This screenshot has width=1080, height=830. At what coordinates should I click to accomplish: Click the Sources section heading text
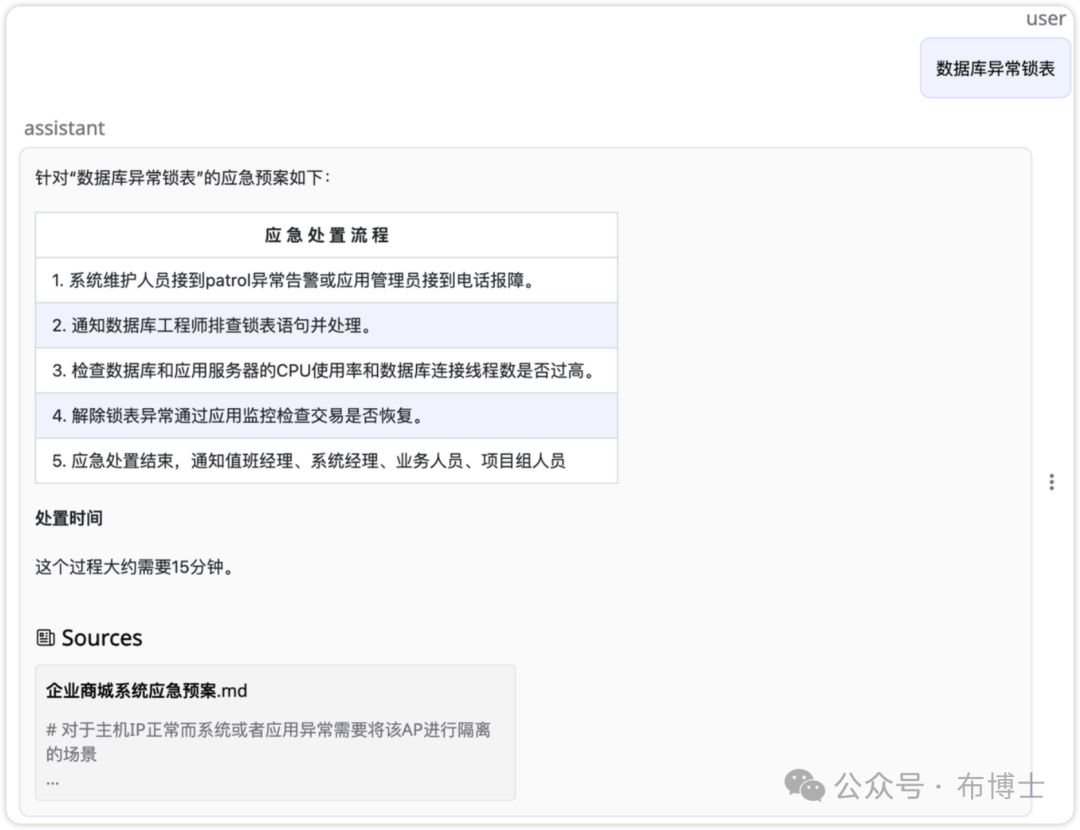click(102, 638)
